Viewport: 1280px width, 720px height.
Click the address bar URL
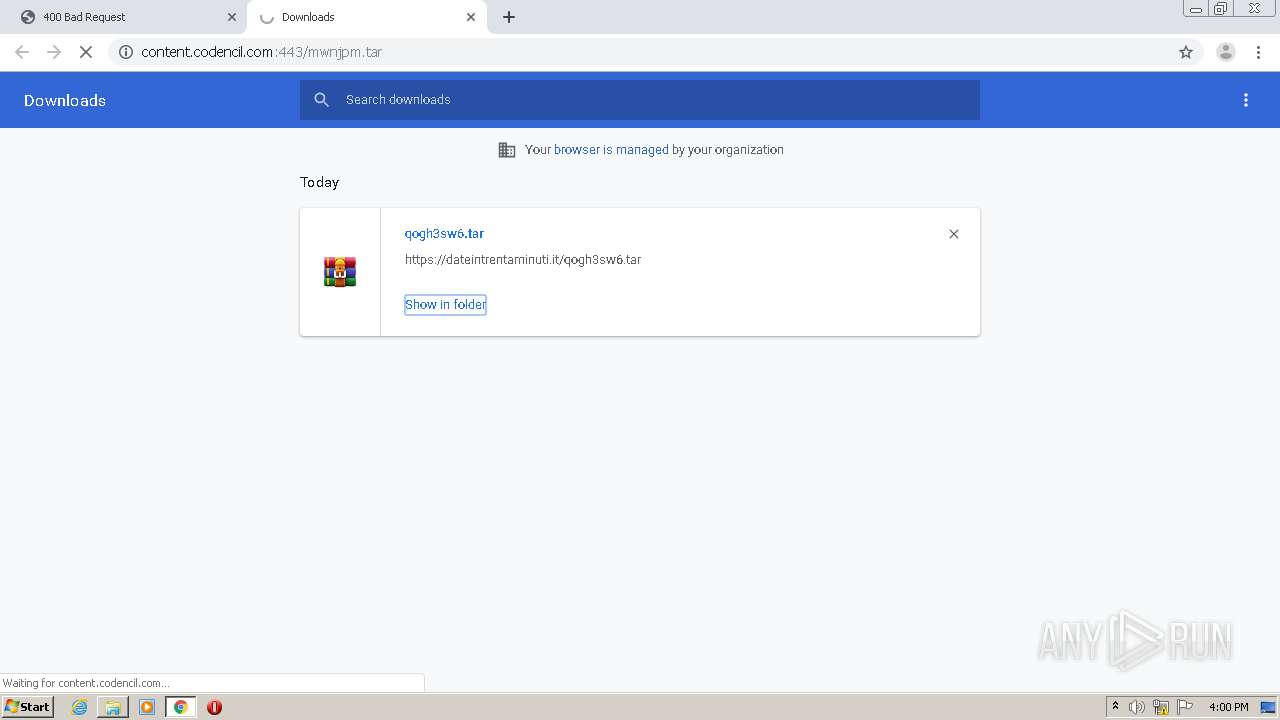click(x=262, y=52)
